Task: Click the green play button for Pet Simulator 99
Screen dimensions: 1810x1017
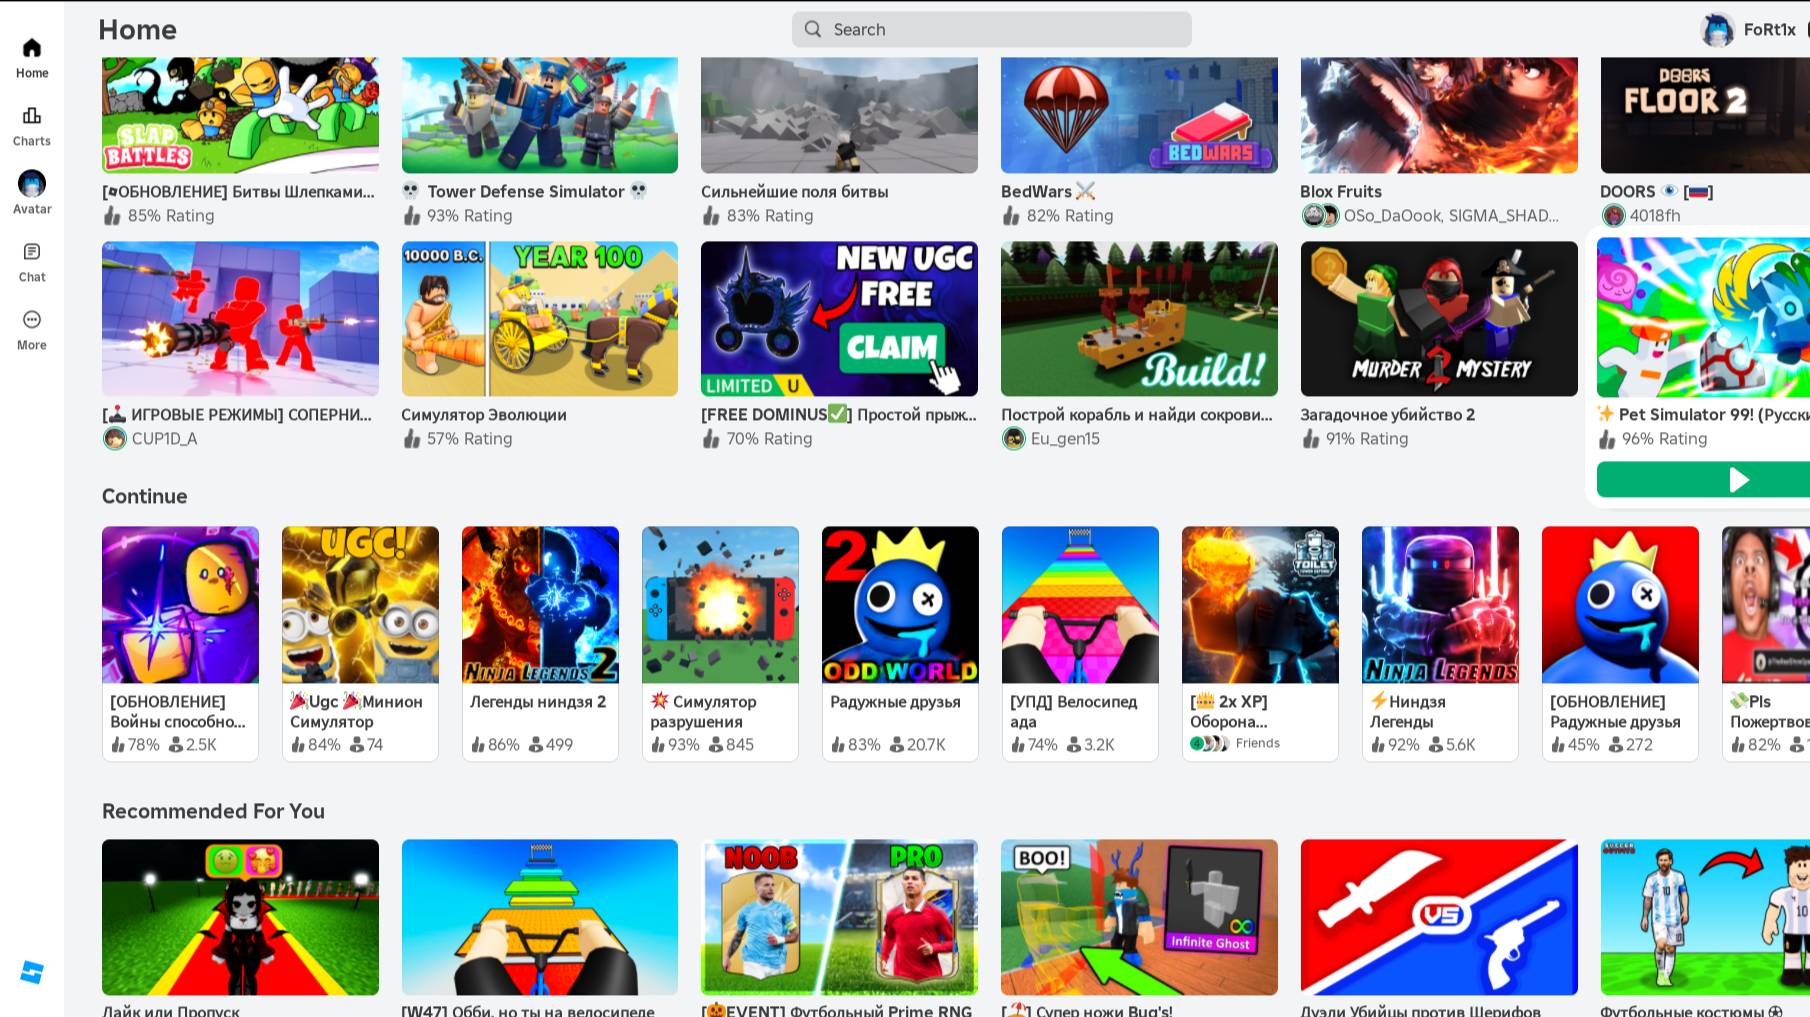Action: coord(1703,480)
